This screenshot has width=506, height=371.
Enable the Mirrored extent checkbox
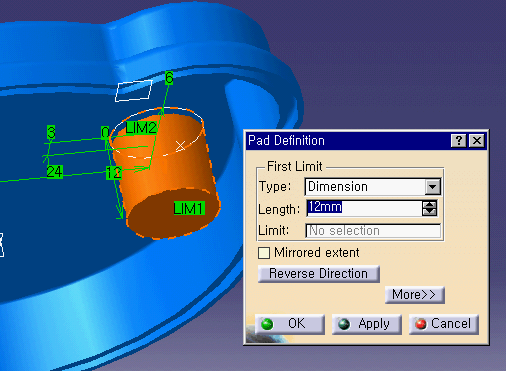click(x=264, y=253)
